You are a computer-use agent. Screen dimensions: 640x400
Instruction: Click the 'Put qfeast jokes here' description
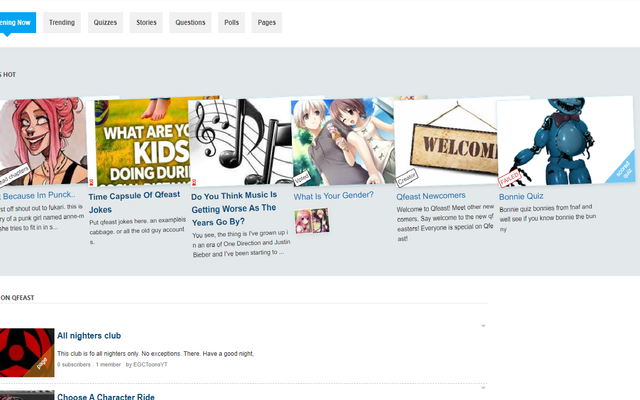coord(138,230)
